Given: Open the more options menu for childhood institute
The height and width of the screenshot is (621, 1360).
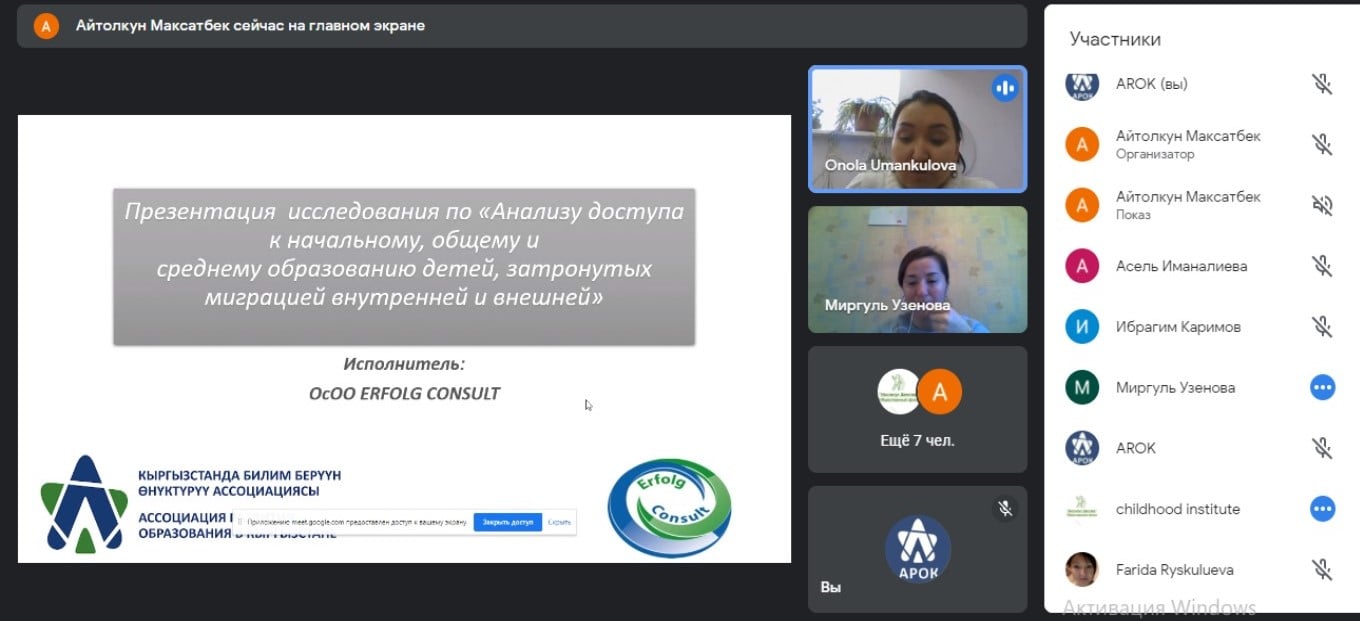Looking at the screenshot, I should click(1322, 509).
